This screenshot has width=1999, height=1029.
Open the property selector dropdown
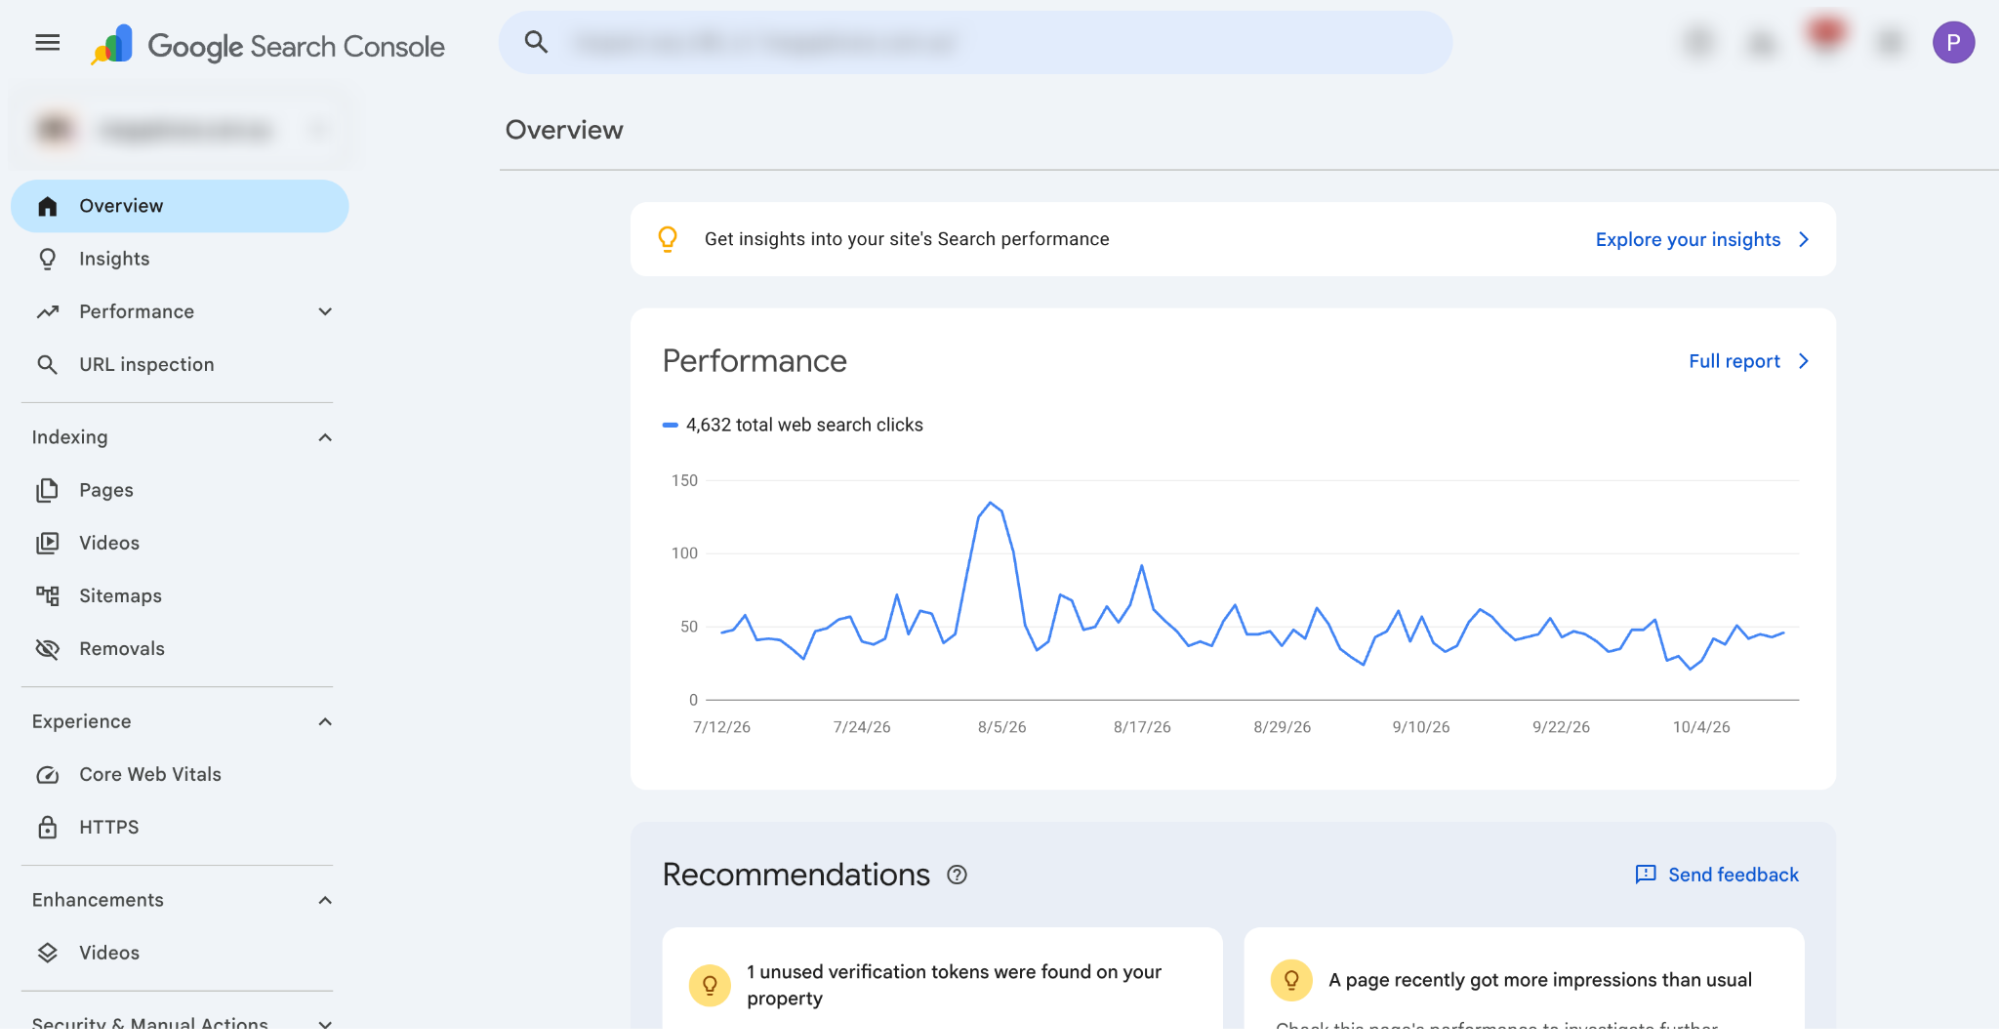click(180, 130)
